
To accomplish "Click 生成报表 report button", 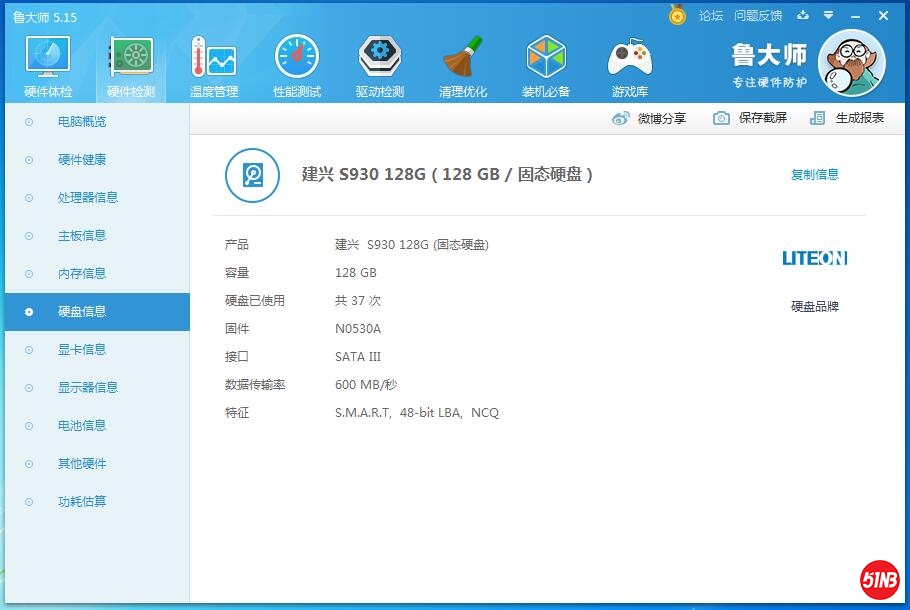I will [x=847, y=118].
